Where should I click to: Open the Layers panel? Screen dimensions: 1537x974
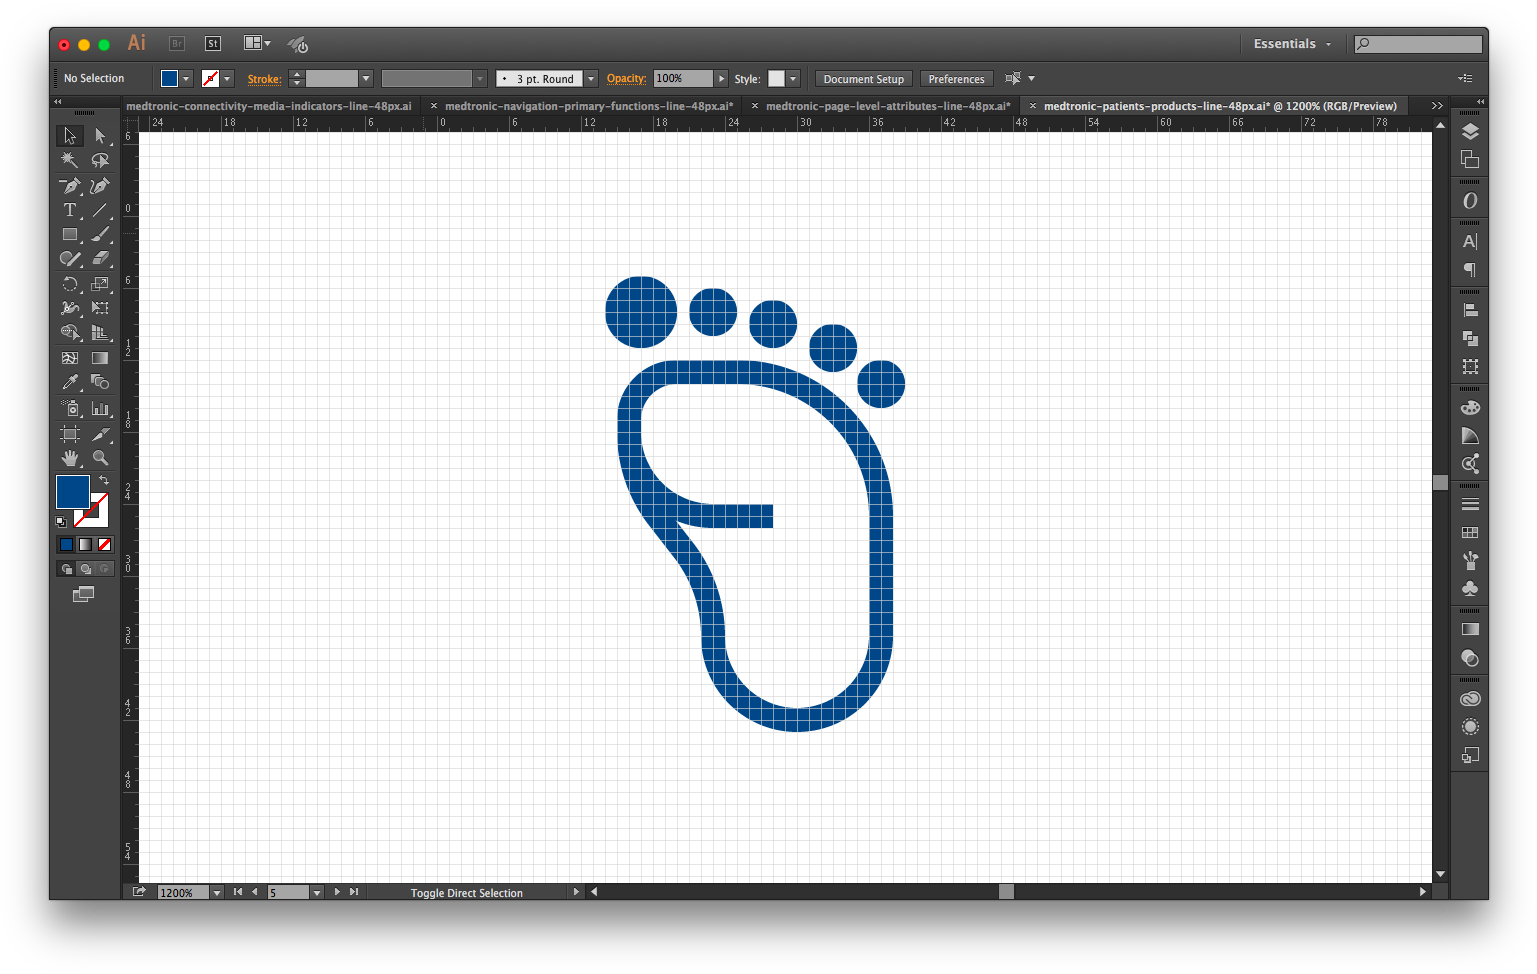[1470, 131]
